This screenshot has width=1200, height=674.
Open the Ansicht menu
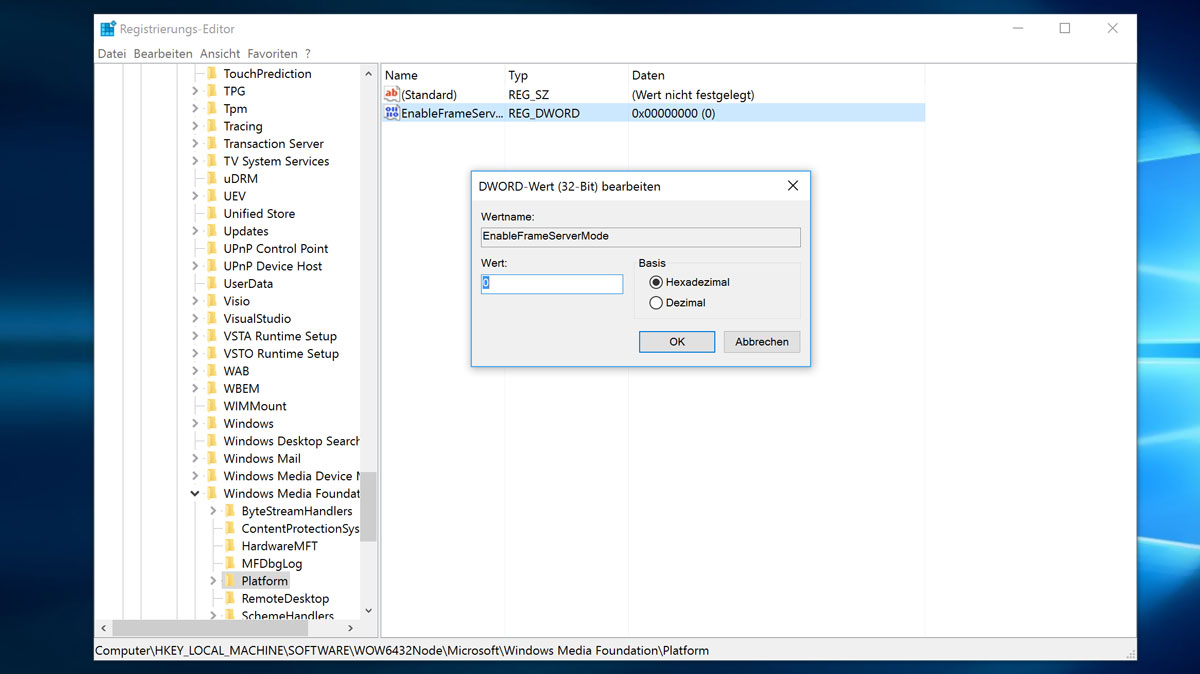point(220,54)
